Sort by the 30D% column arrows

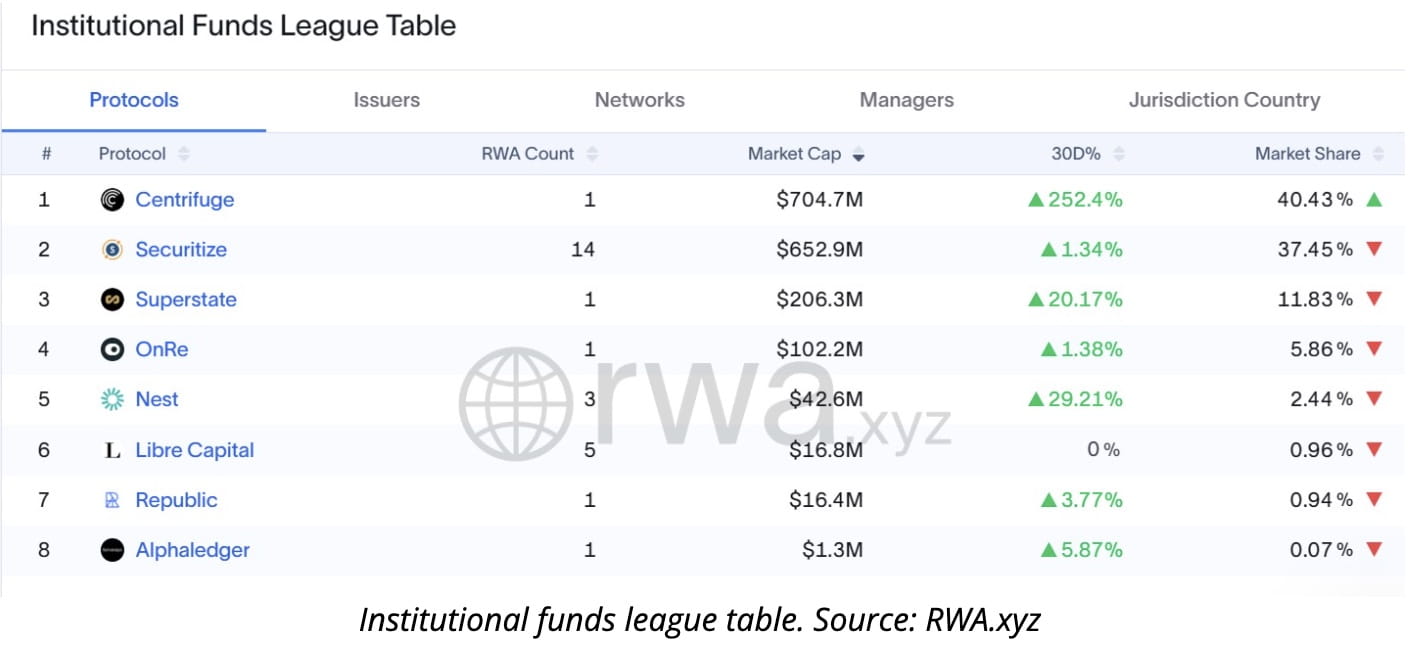1118,155
